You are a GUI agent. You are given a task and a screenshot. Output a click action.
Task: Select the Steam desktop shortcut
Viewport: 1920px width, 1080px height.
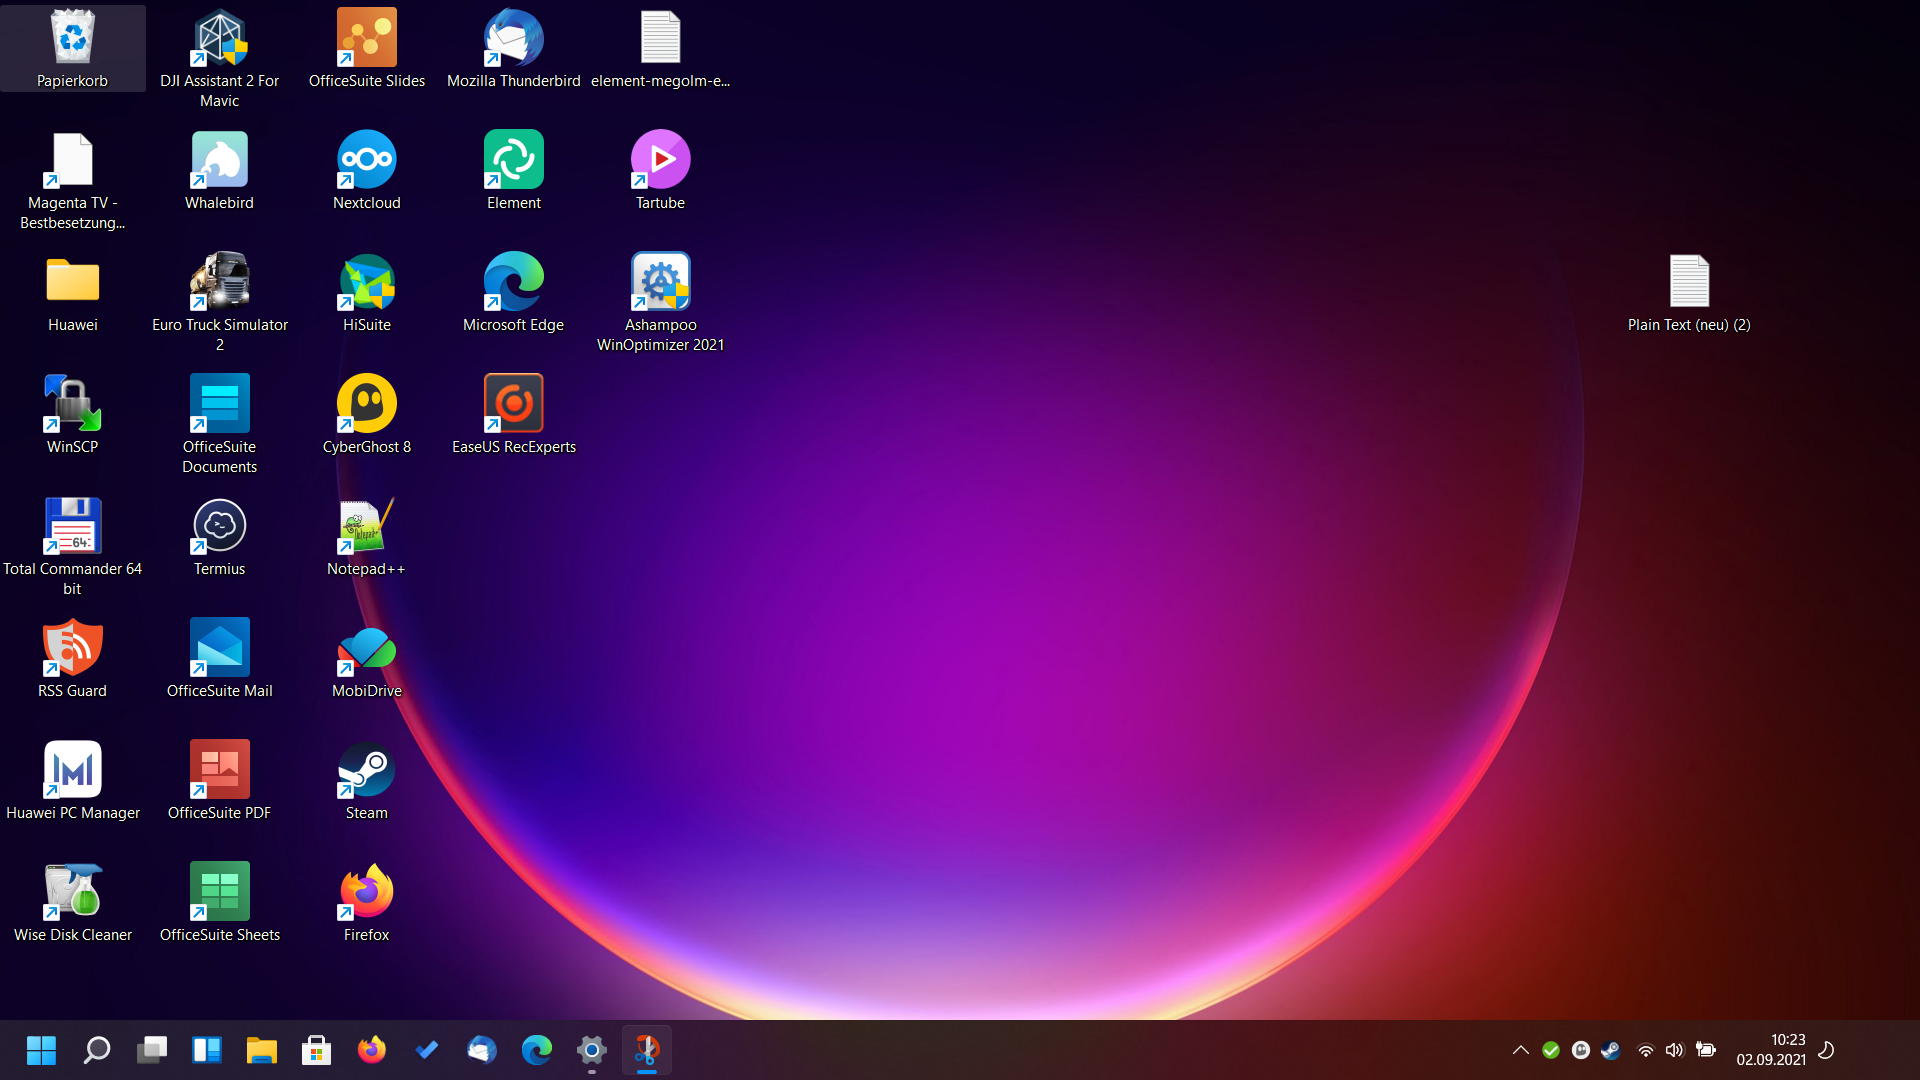(x=367, y=781)
